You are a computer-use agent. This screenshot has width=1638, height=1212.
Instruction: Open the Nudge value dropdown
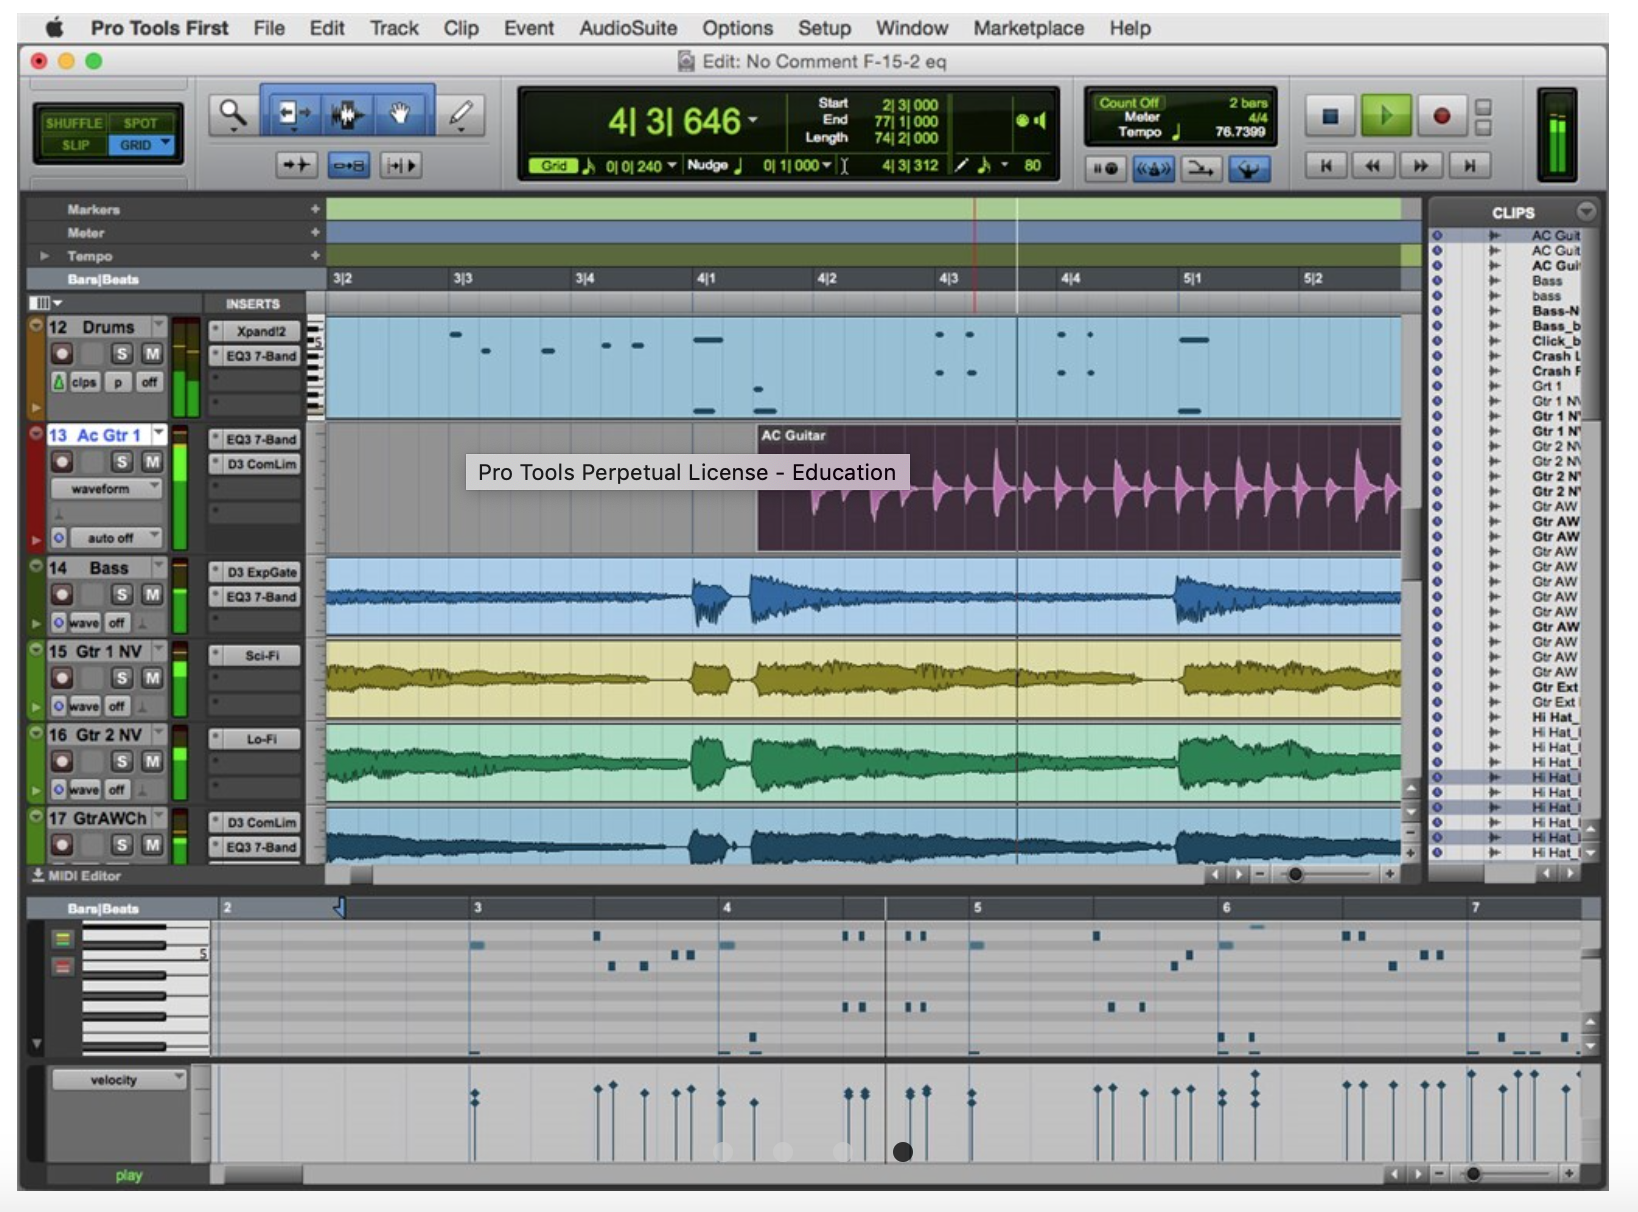(827, 165)
